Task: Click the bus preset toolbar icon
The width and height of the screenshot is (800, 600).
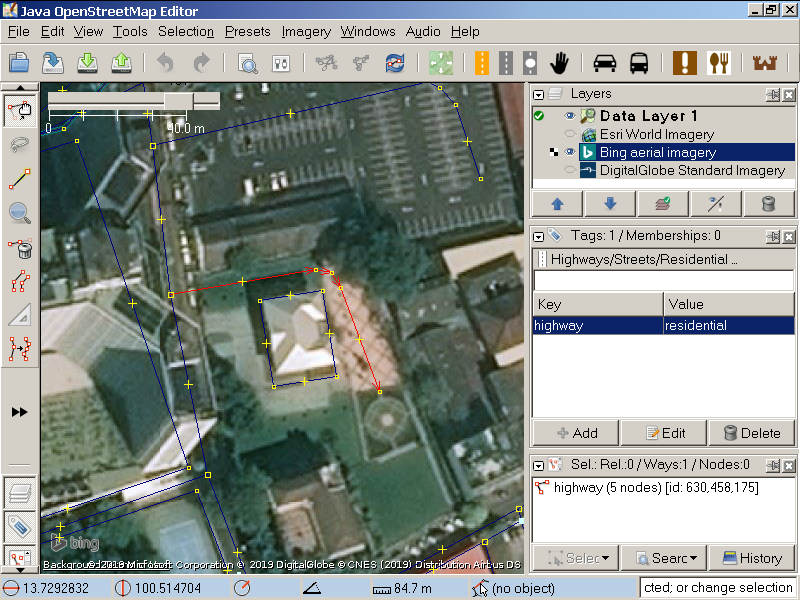Action: click(x=638, y=63)
